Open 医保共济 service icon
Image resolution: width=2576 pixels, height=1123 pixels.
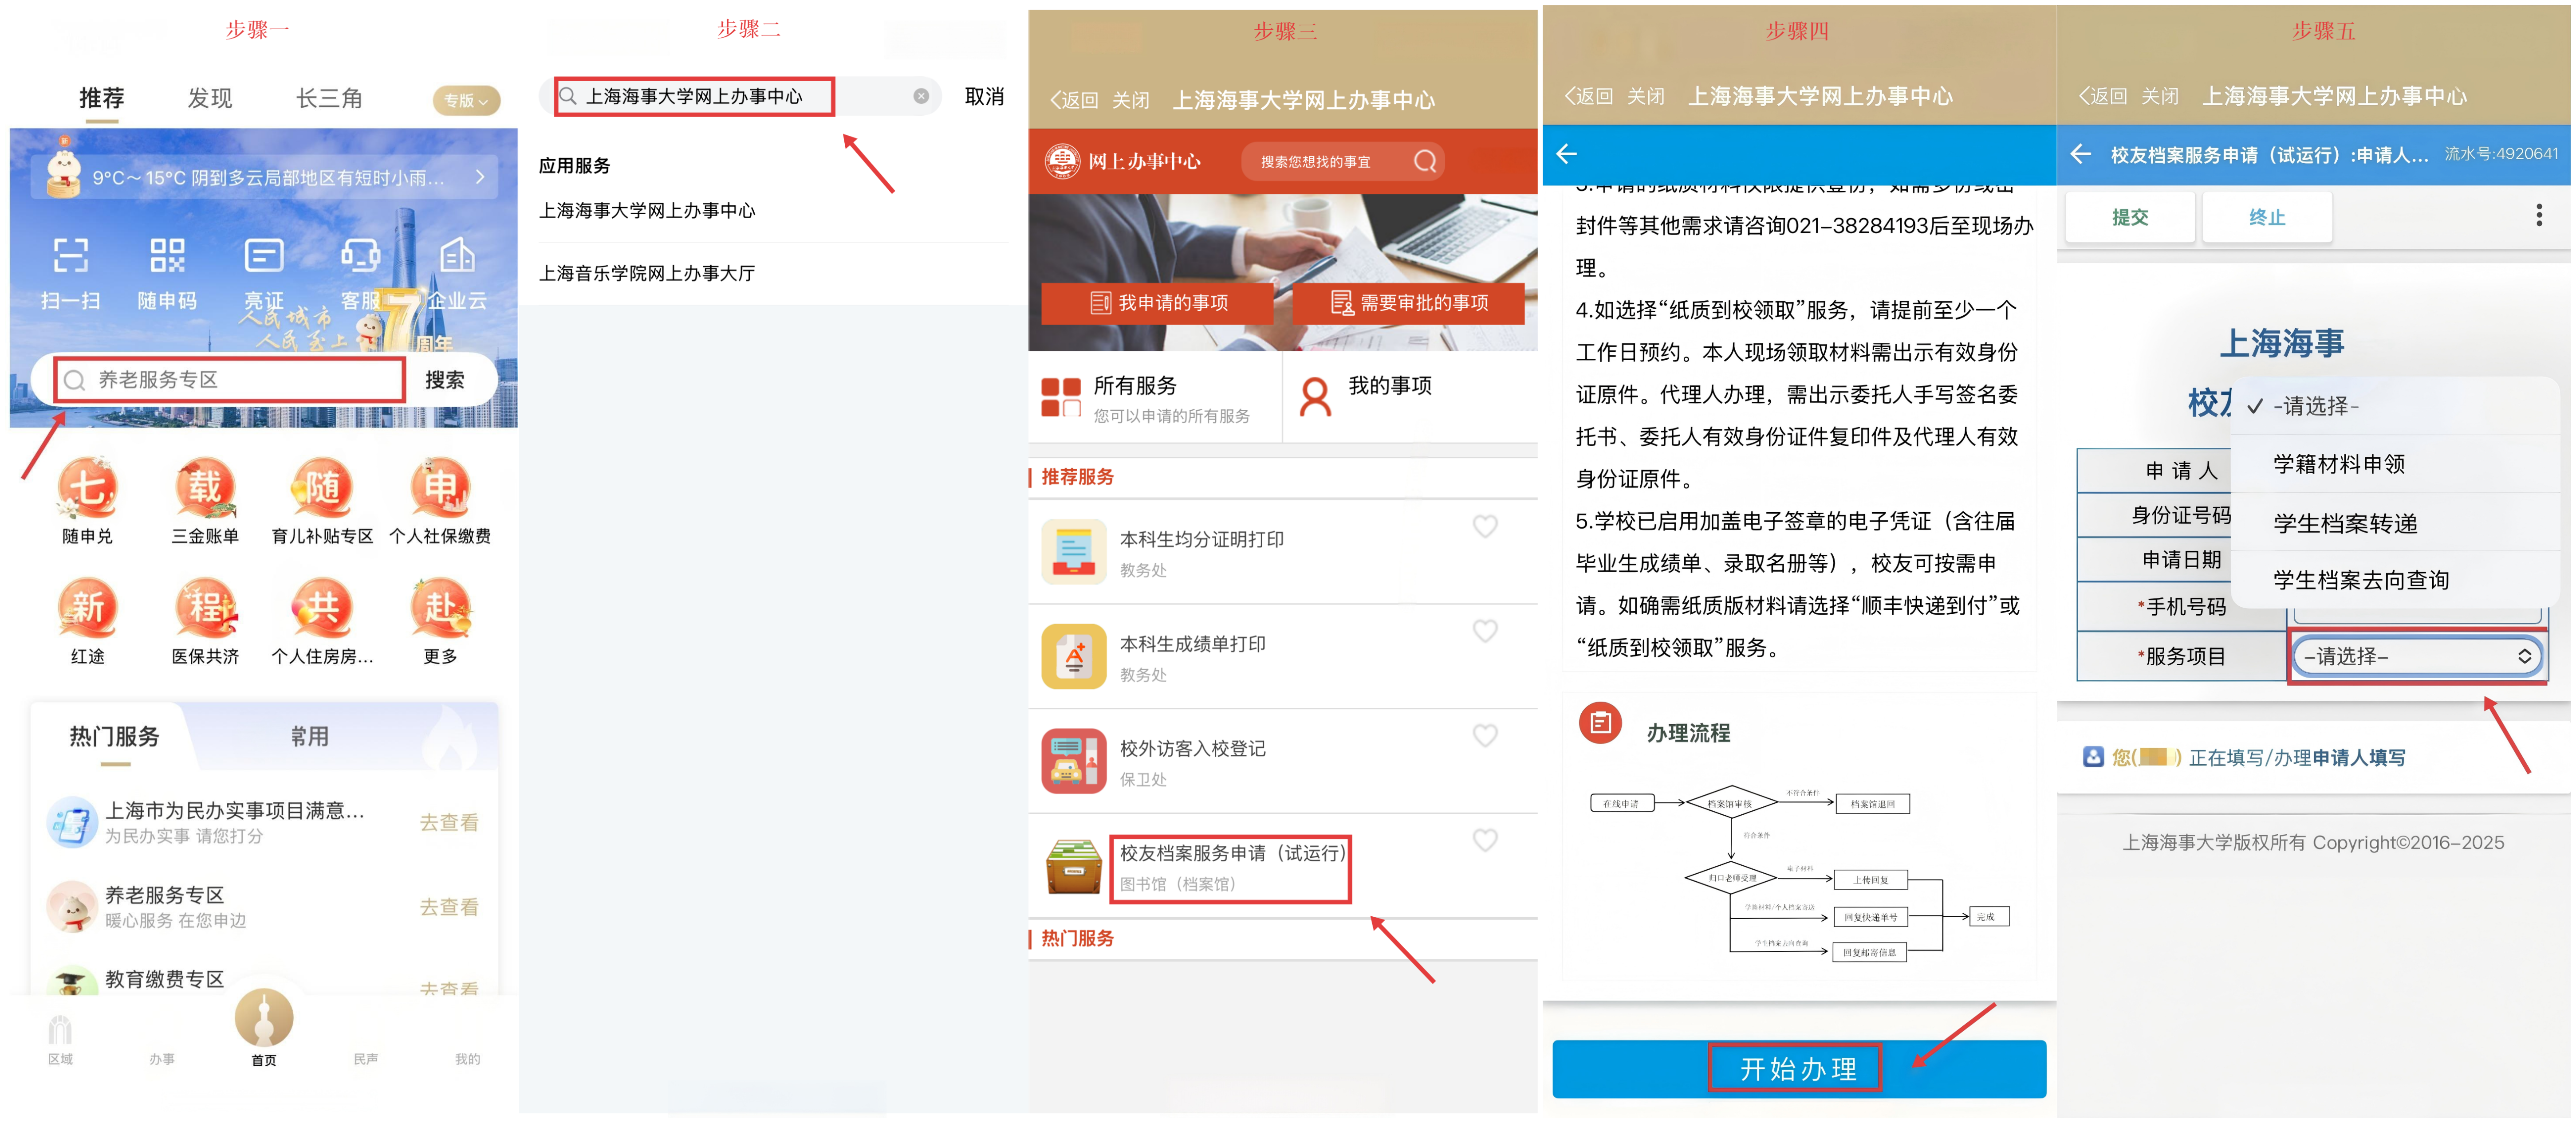point(205,608)
